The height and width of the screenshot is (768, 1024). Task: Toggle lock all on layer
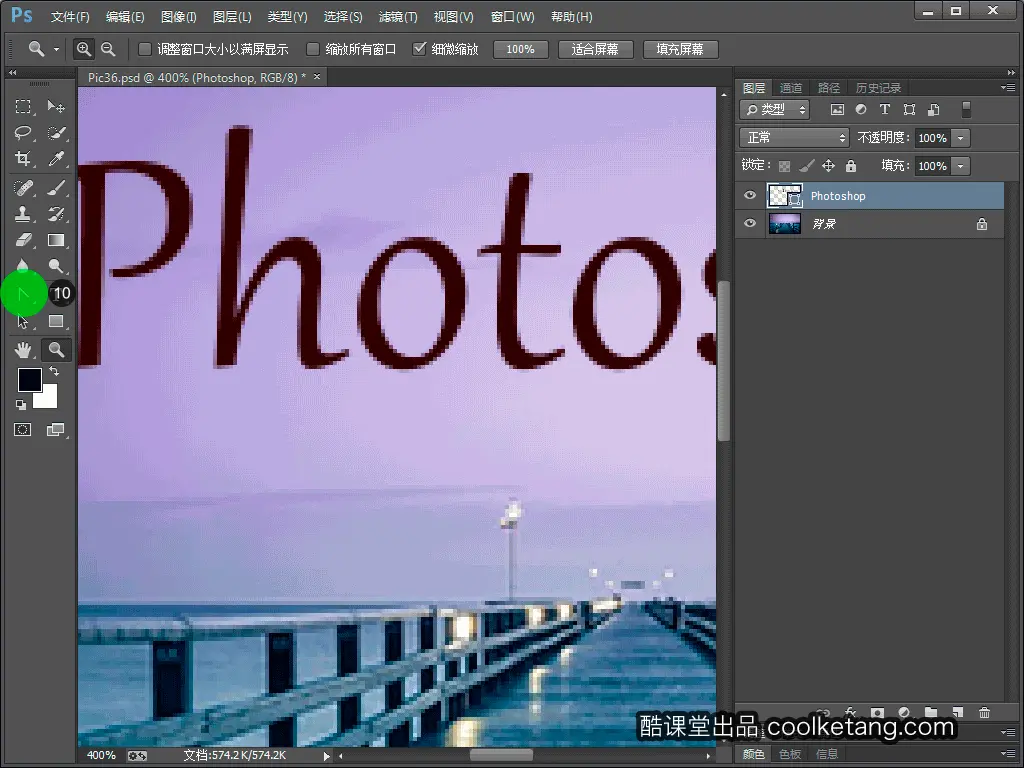pos(851,166)
